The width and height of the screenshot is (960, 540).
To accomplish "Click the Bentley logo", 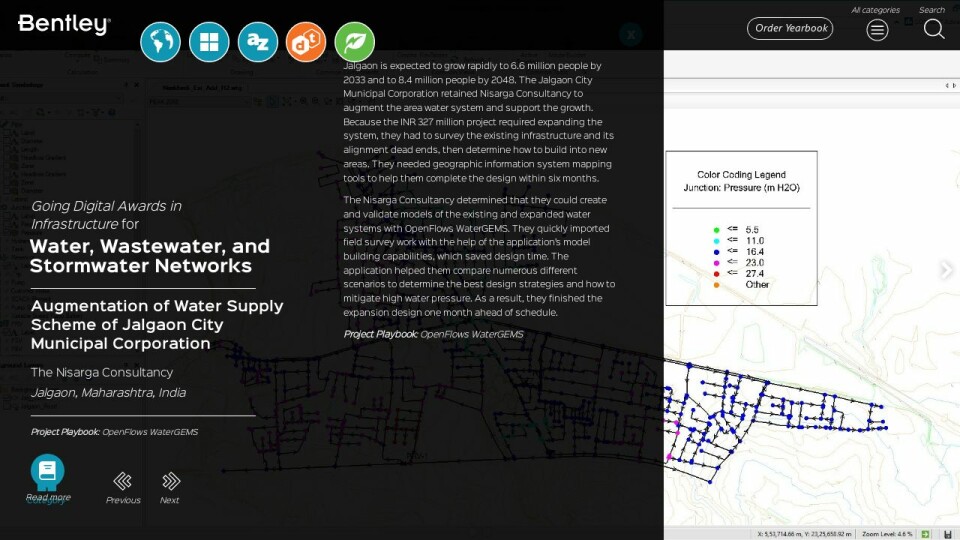I will [x=64, y=24].
